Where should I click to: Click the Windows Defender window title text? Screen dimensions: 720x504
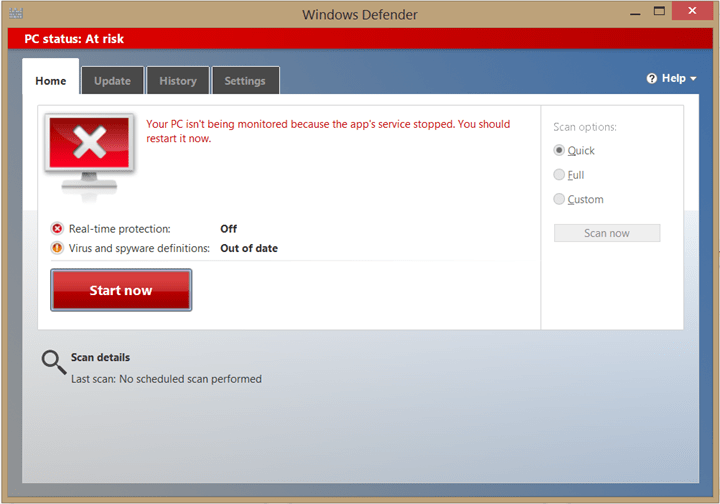pyautogui.click(x=360, y=15)
